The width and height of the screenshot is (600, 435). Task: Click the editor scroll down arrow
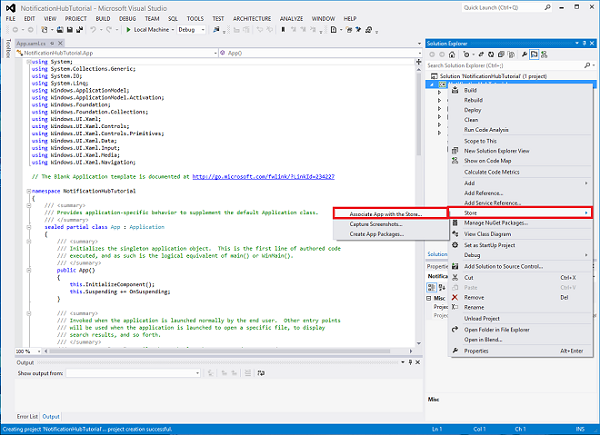point(419,343)
